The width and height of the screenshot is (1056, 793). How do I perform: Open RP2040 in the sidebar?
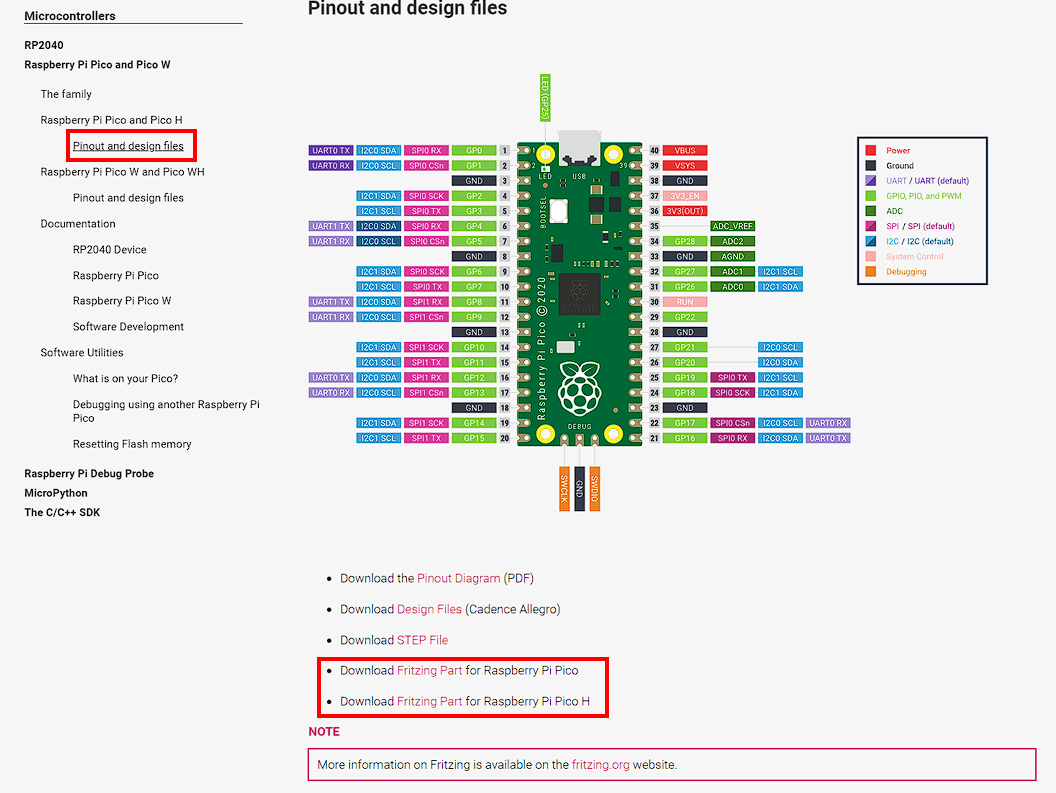coord(44,45)
